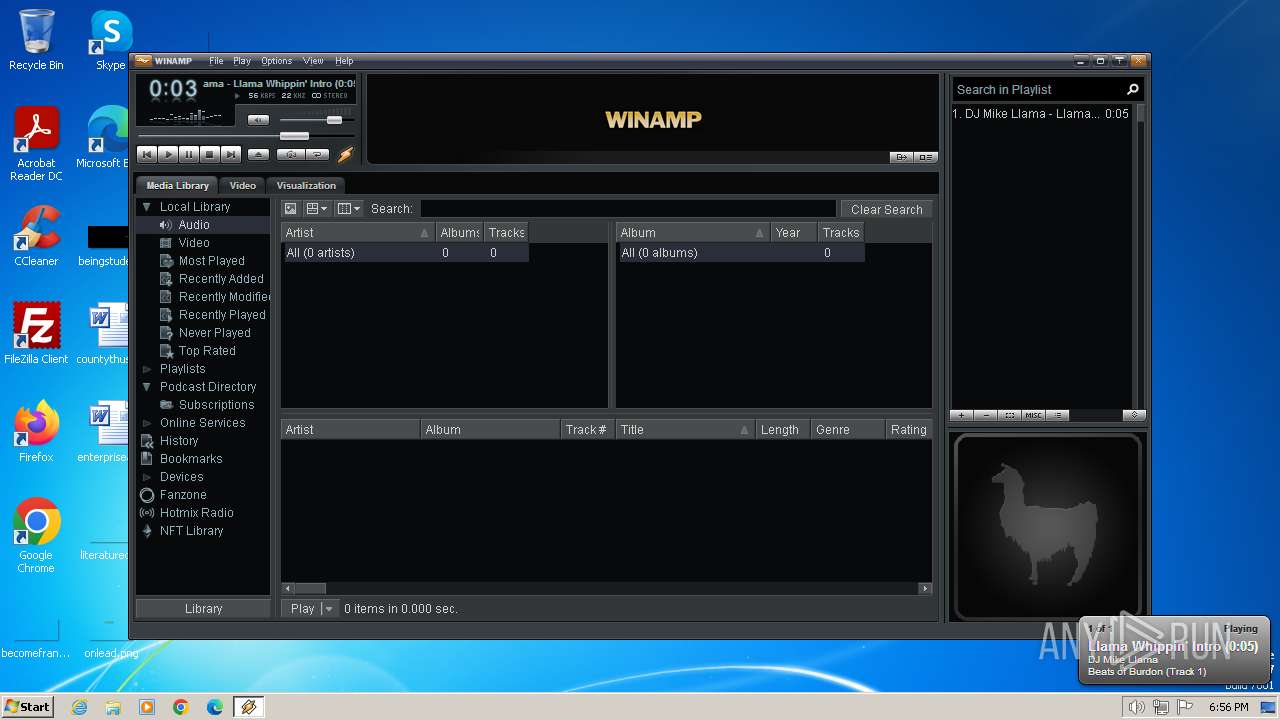Switch to the Visualization tab

[x=306, y=185]
